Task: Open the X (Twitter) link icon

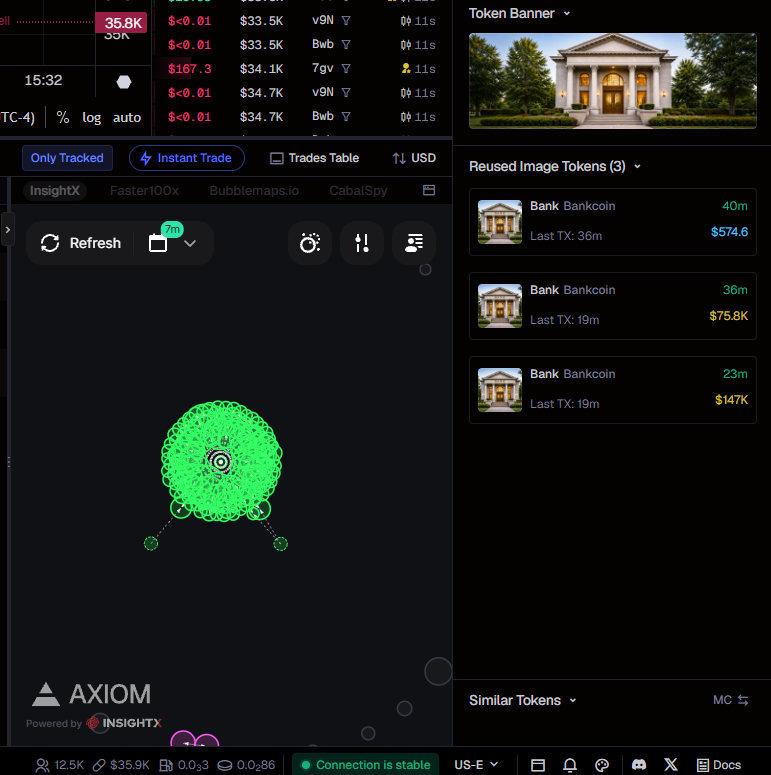Action: pos(671,765)
